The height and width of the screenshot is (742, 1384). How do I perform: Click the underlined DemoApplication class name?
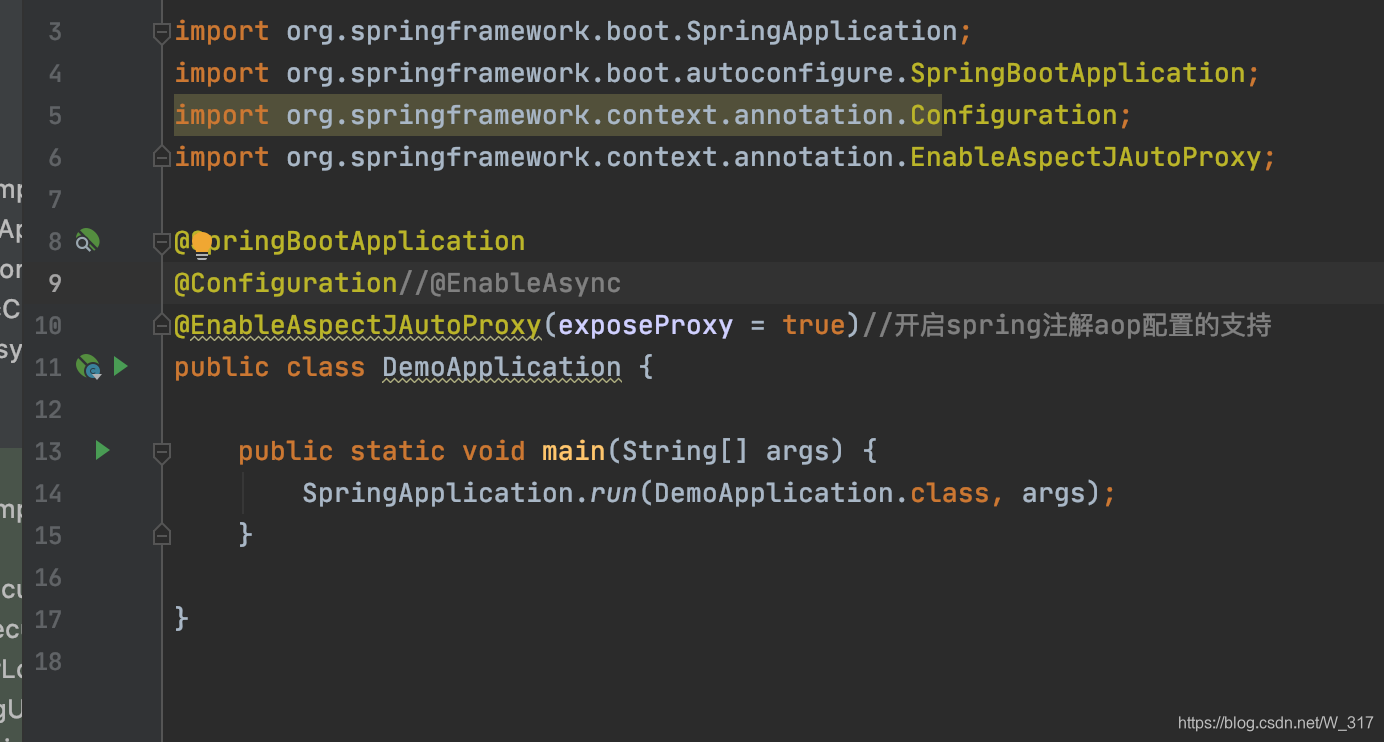tap(501, 366)
